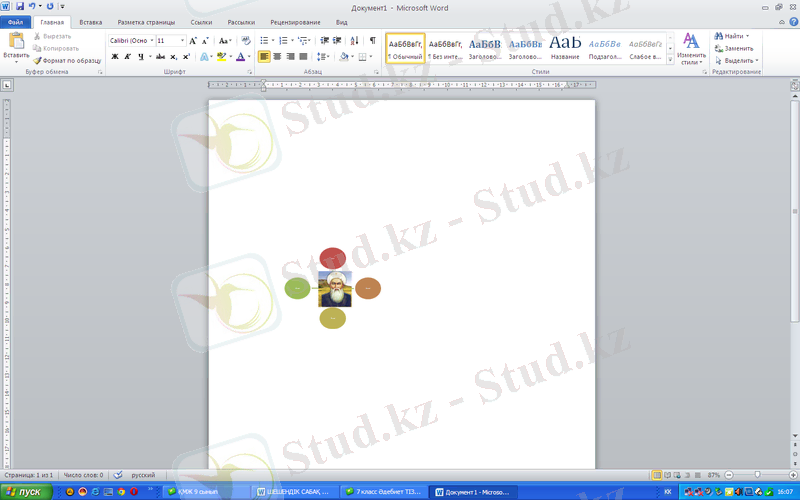Viewport: 800px width, 500px height.
Task: Click the Заменить button
Action: click(738, 48)
